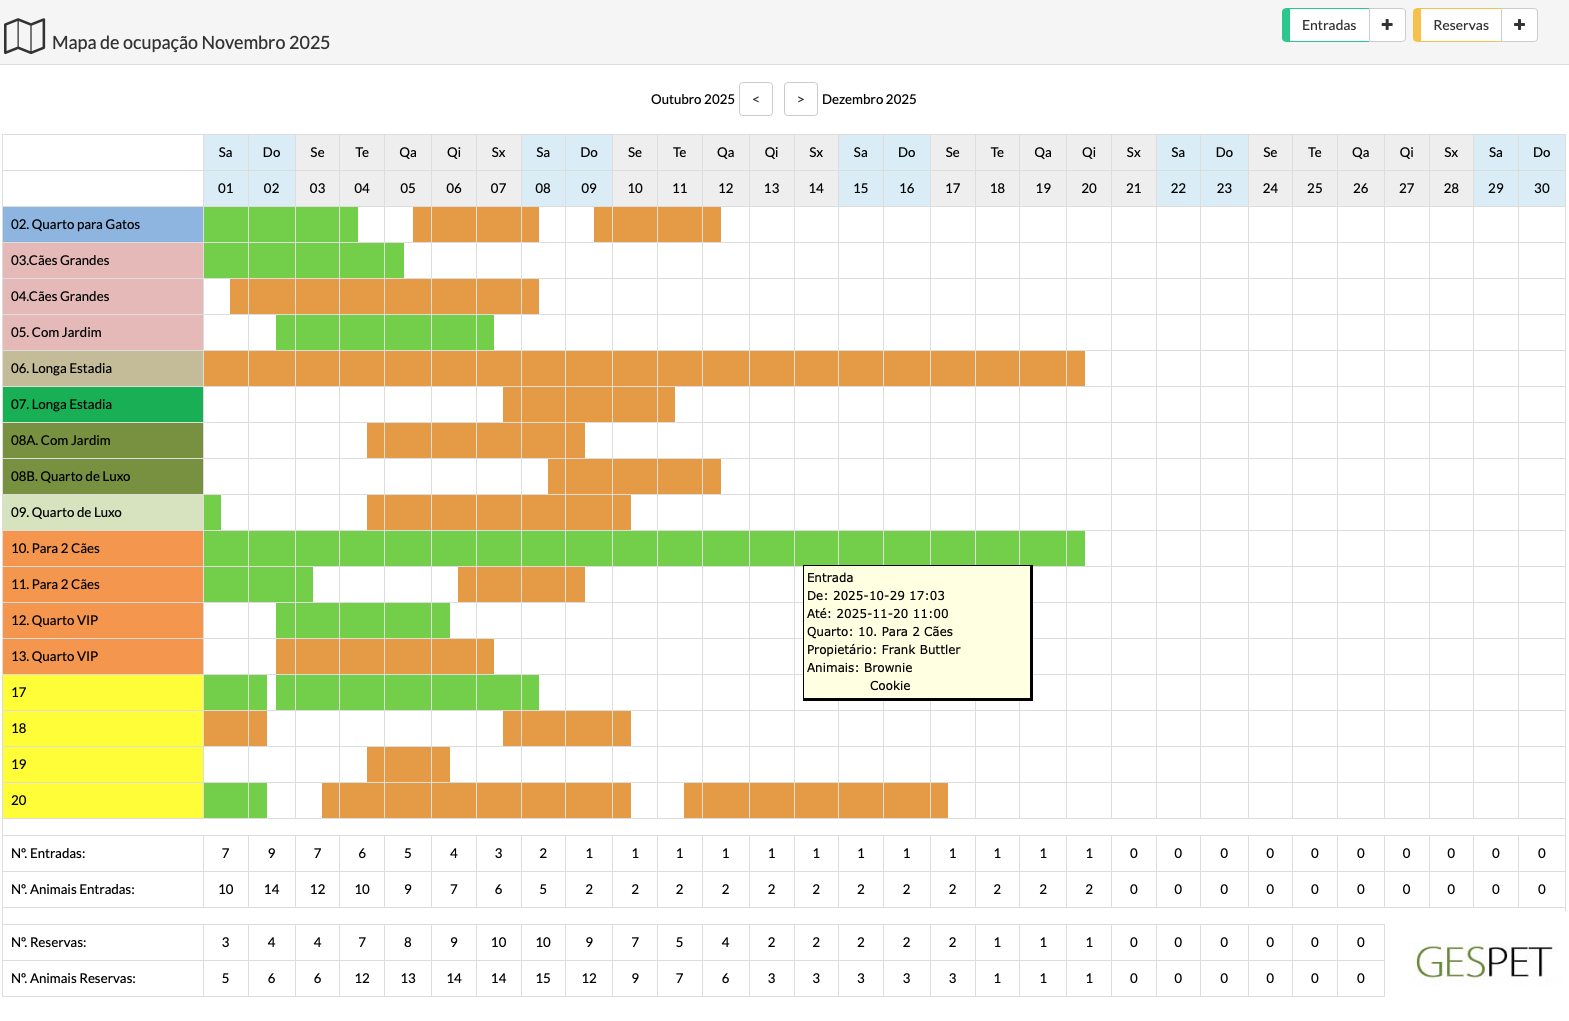Select the 02. Quarto para Gatos row label

103,225
